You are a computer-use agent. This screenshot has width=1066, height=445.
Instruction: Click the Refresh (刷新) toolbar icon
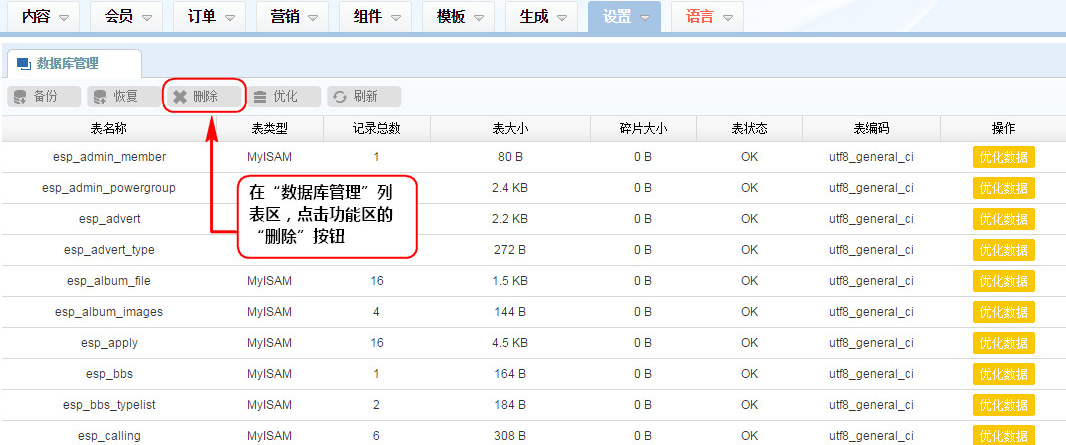(x=340, y=97)
